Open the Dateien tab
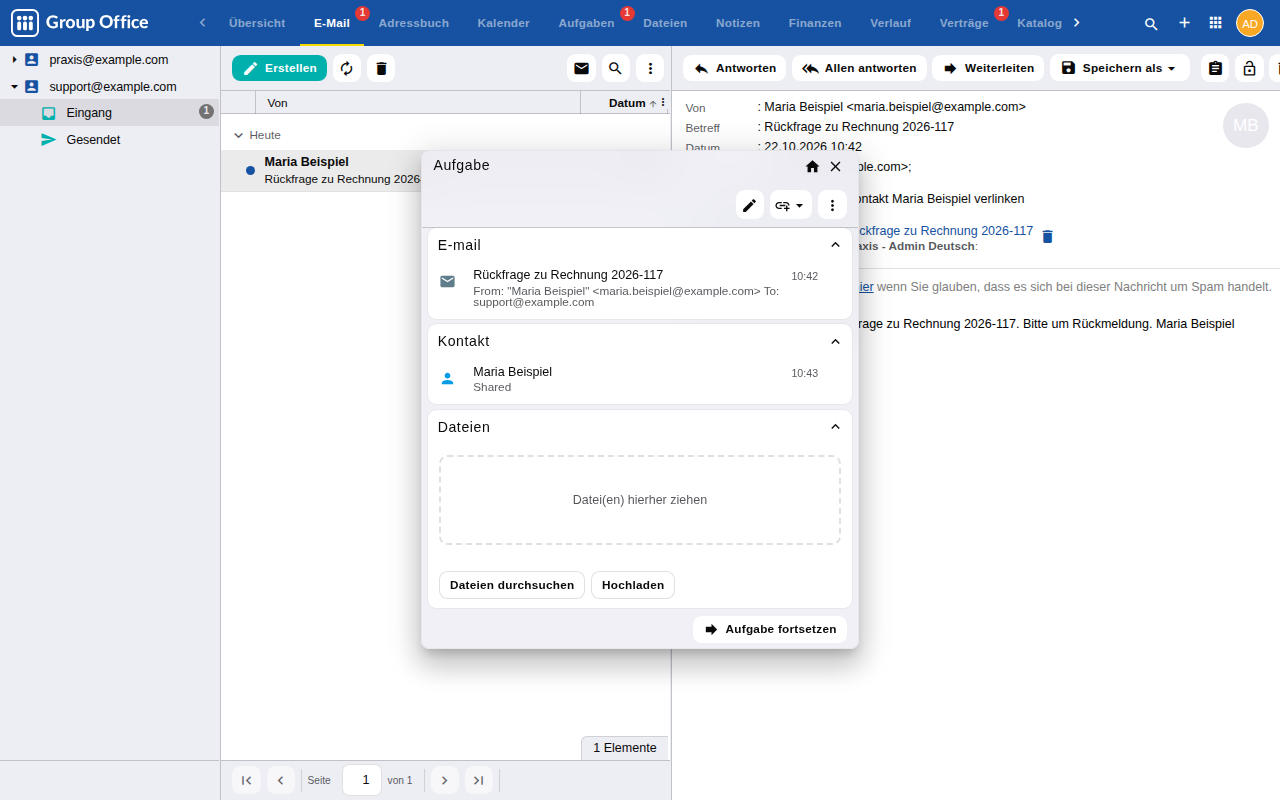This screenshot has height=800, width=1280. point(665,23)
